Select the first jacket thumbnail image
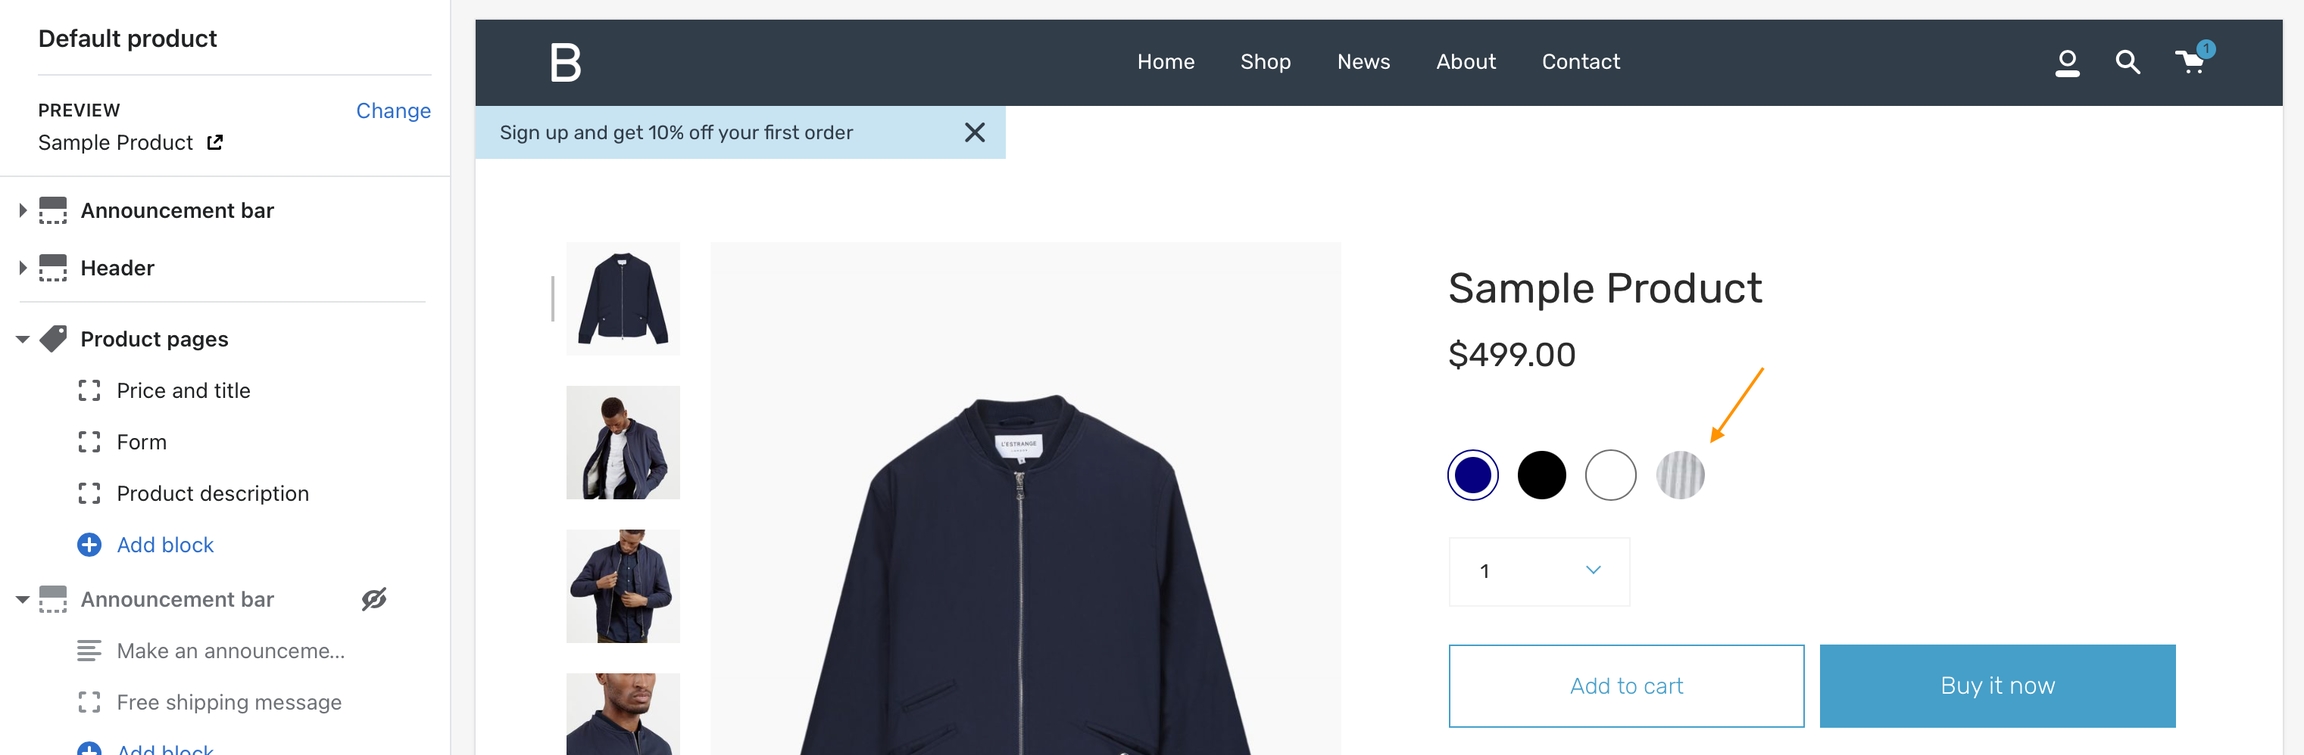 tap(623, 299)
